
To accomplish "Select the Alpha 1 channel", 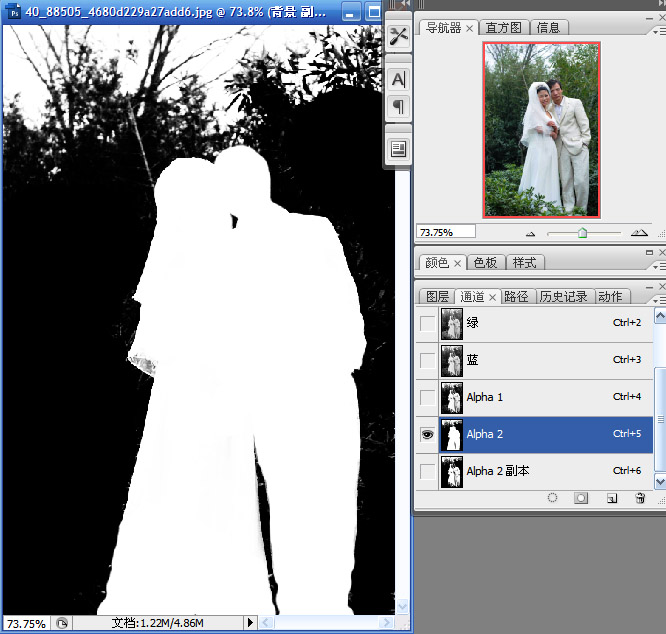I will [x=534, y=397].
